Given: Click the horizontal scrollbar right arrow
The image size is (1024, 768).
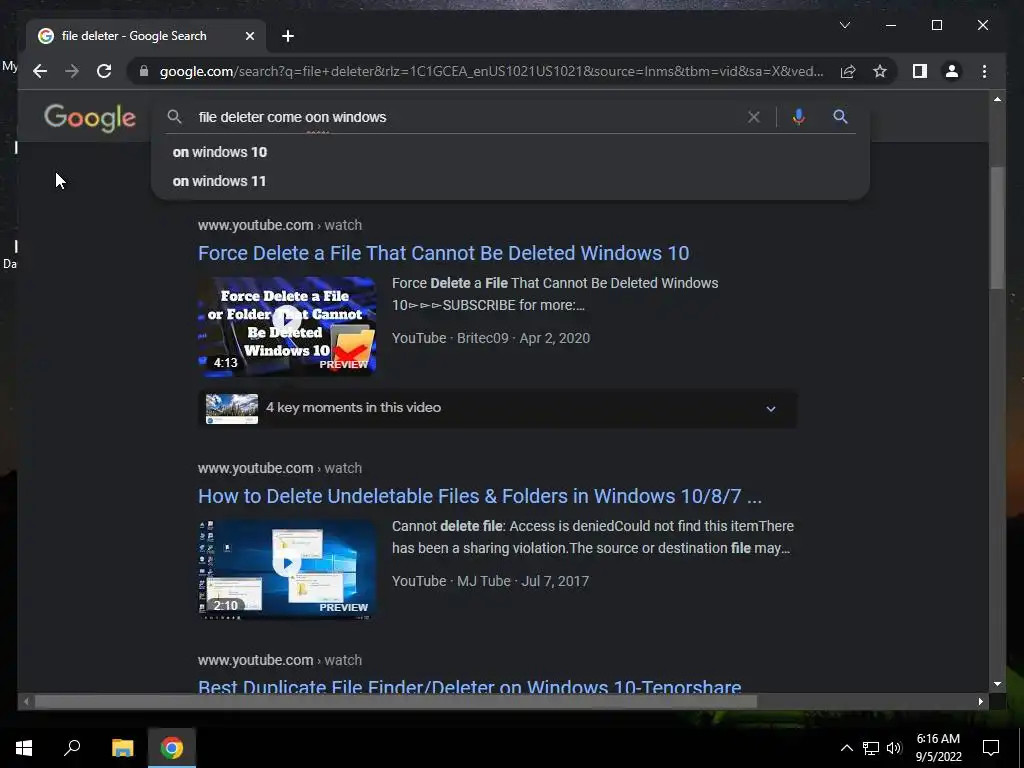Looking at the screenshot, I should [x=980, y=701].
